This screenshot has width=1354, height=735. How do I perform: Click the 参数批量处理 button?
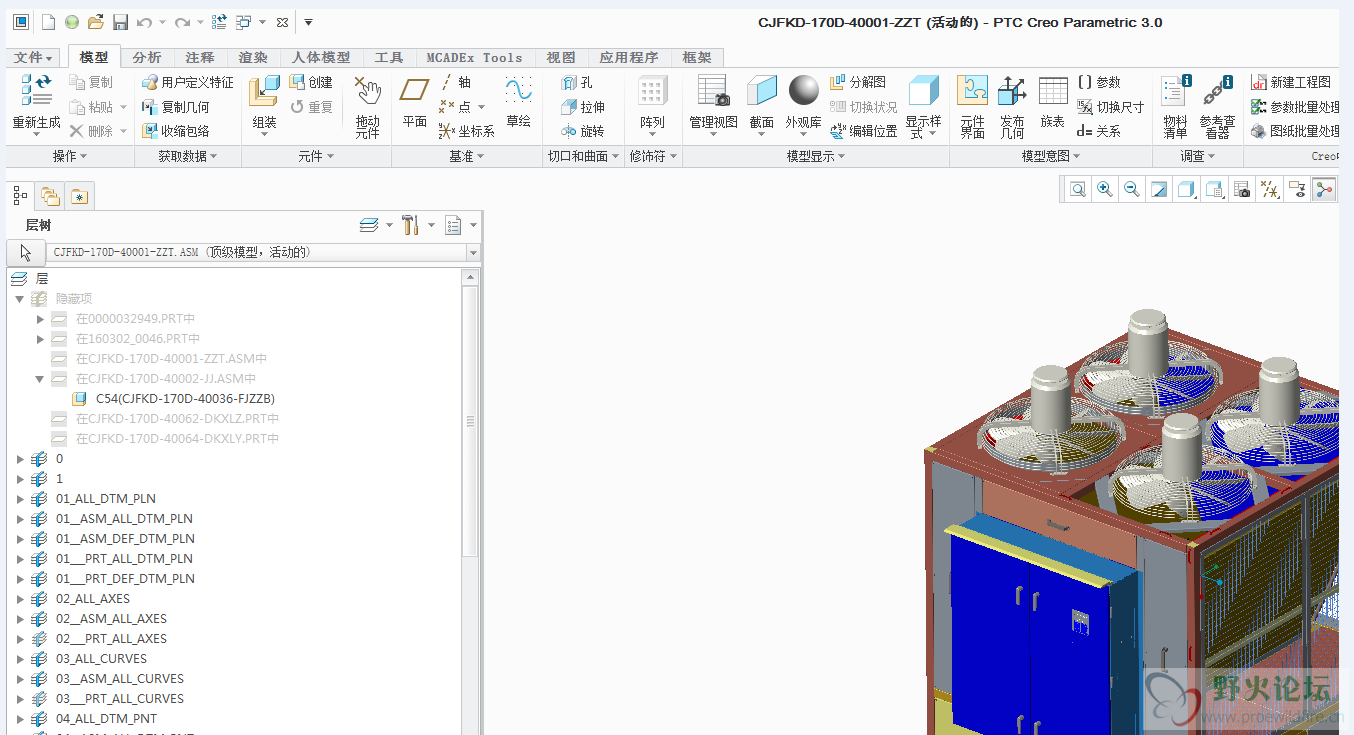1295,106
